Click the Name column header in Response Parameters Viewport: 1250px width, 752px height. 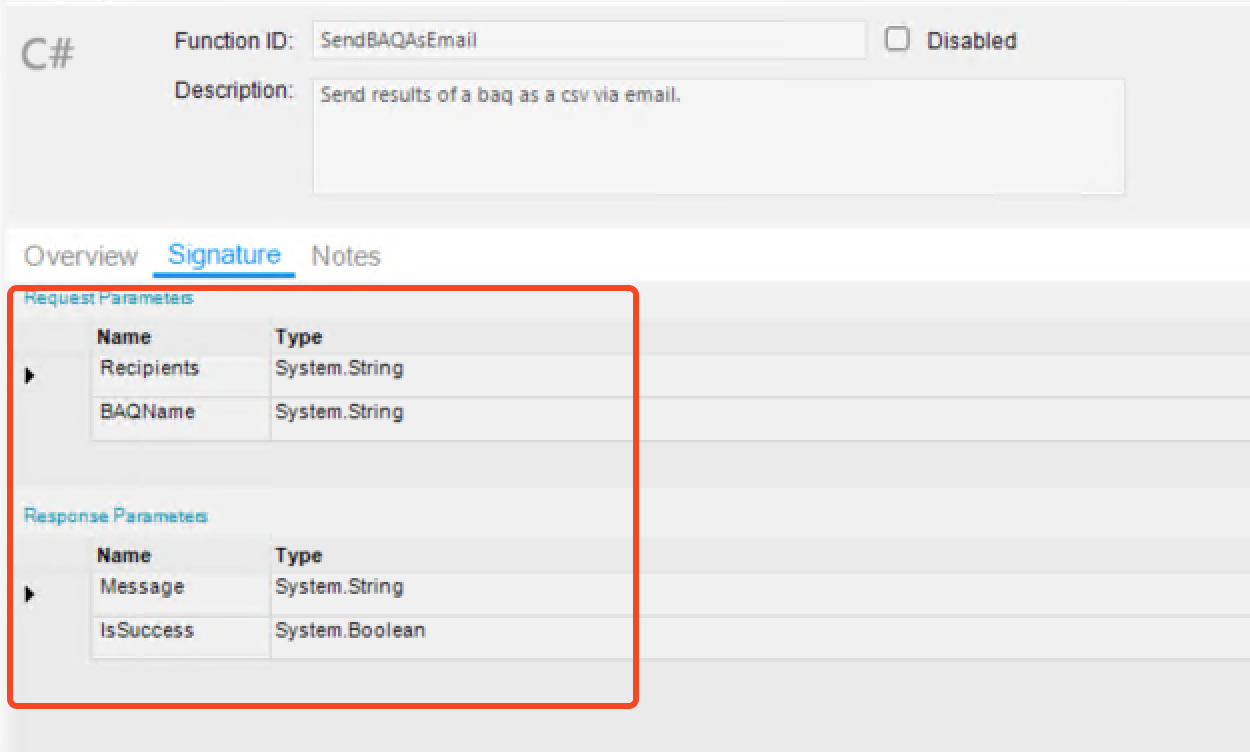point(124,556)
